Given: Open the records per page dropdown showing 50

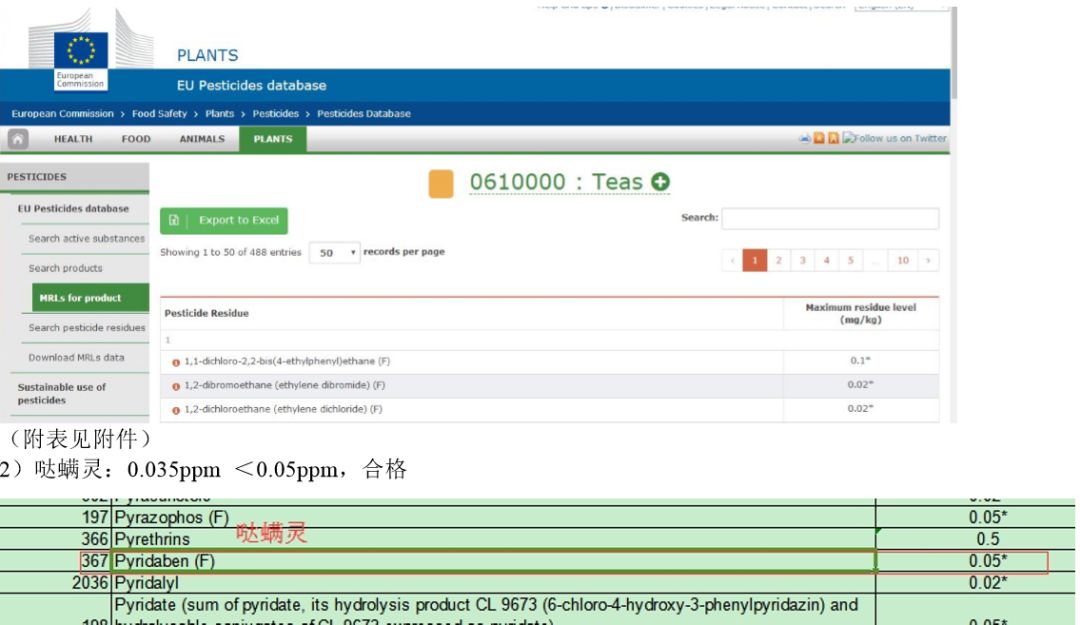Looking at the screenshot, I should 335,253.
